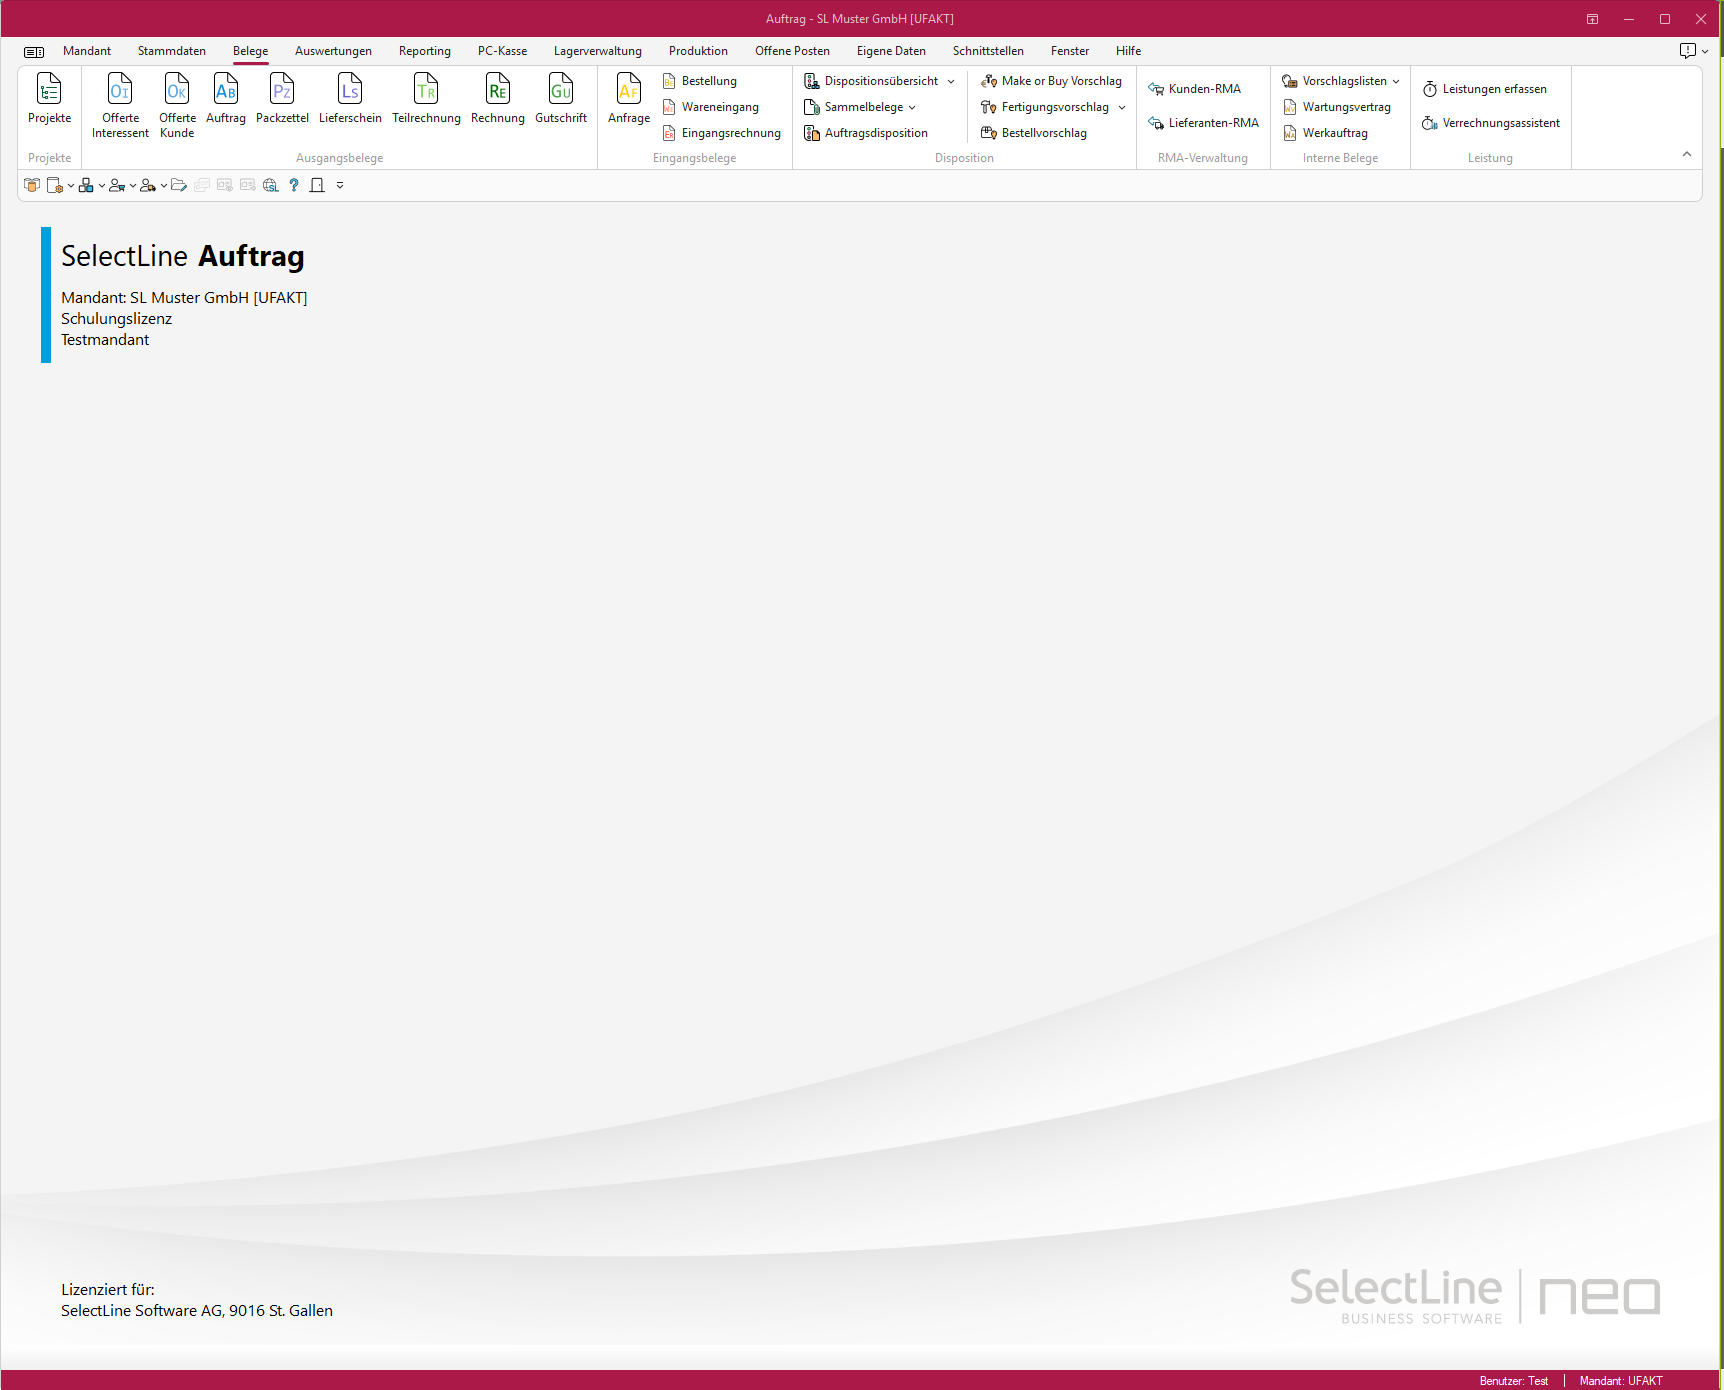Select the Belege ribbon tab

coord(250,51)
